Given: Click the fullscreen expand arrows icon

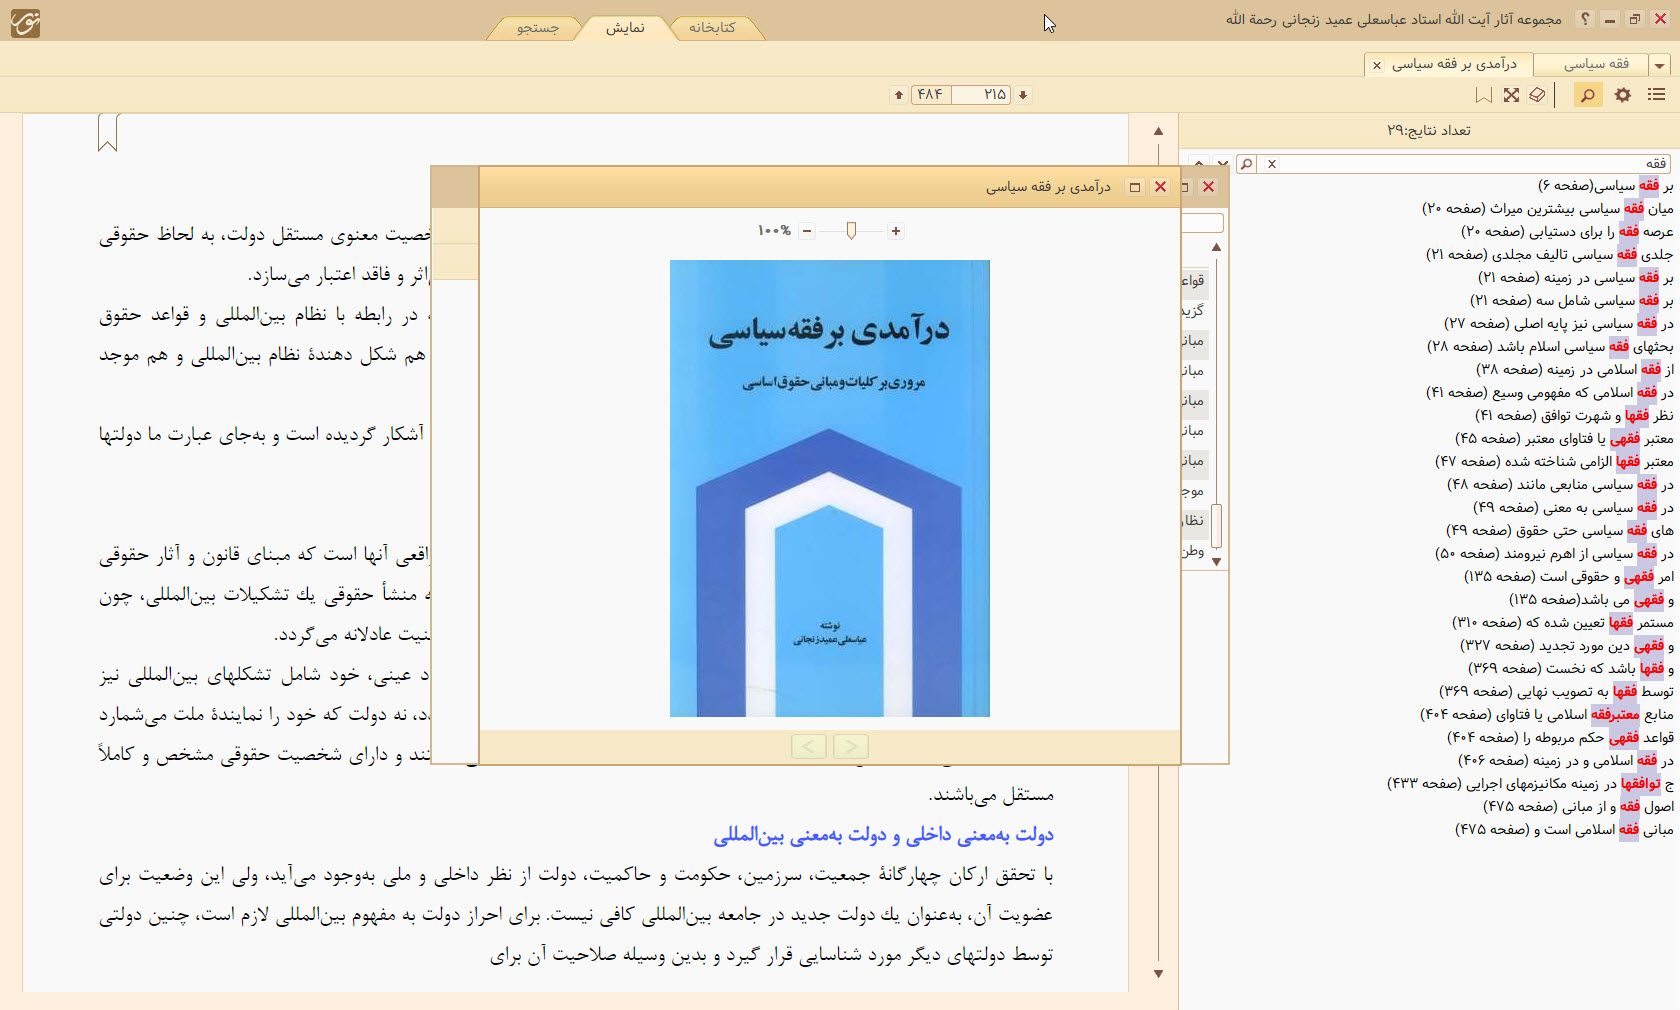Looking at the screenshot, I should [x=1511, y=95].
